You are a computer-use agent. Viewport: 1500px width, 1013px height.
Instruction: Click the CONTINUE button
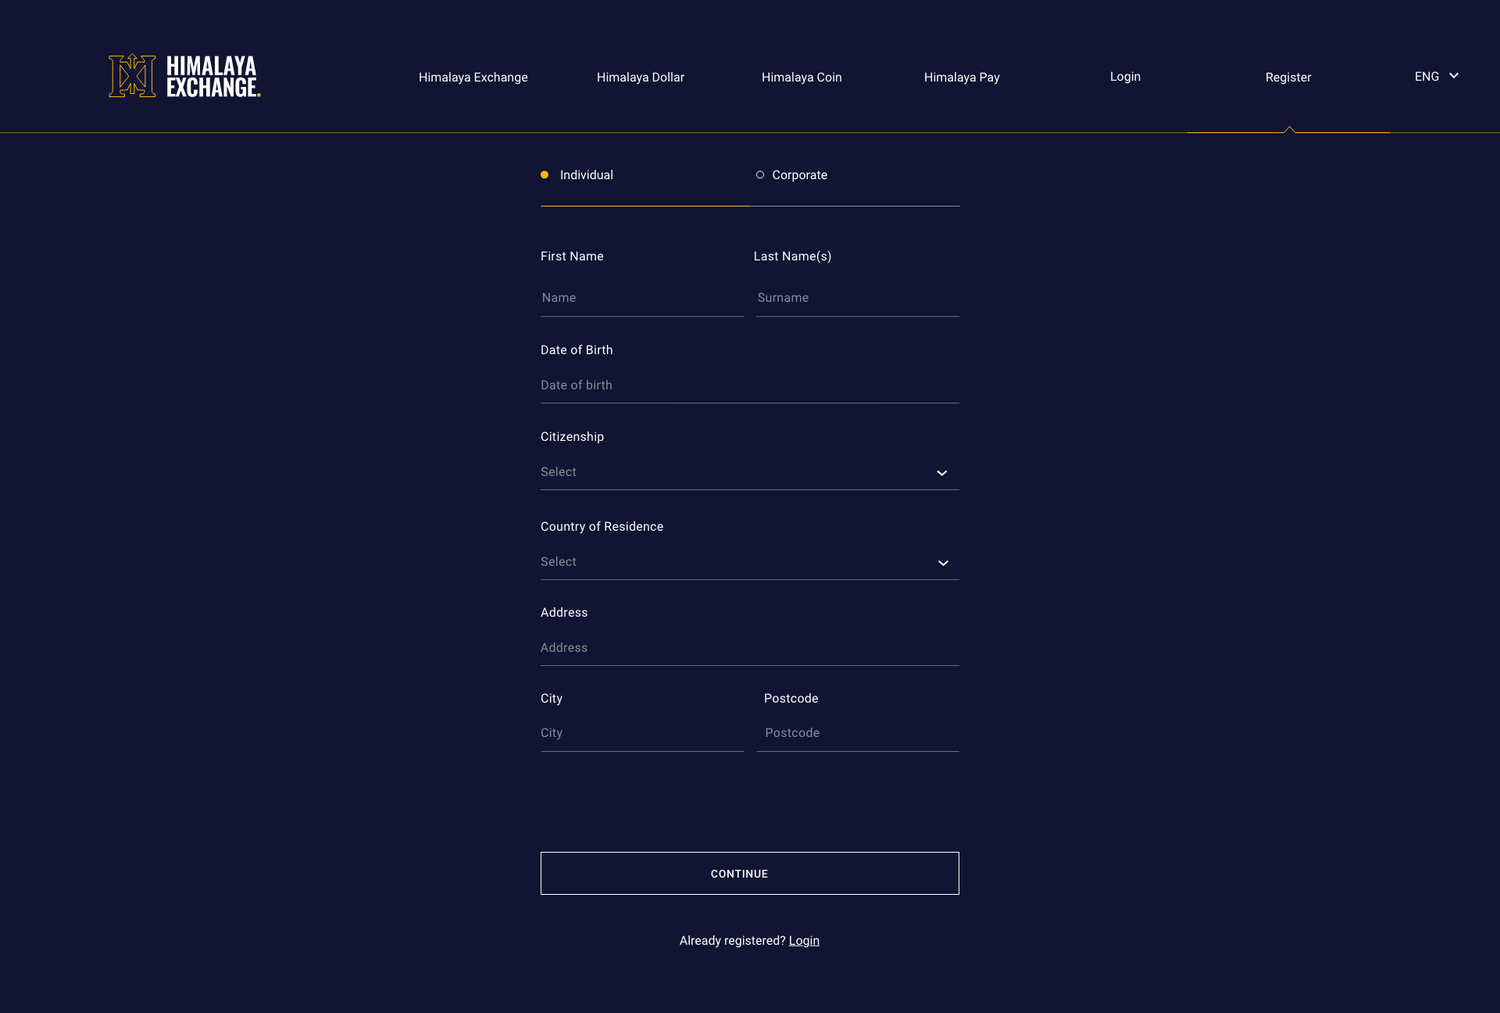(750, 873)
